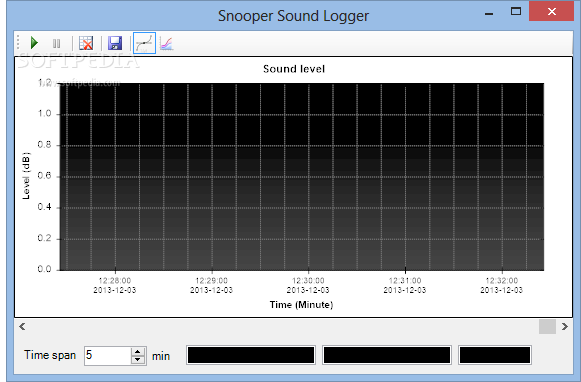
Task: Click the middle black status display box
Action: pyautogui.click(x=387, y=355)
